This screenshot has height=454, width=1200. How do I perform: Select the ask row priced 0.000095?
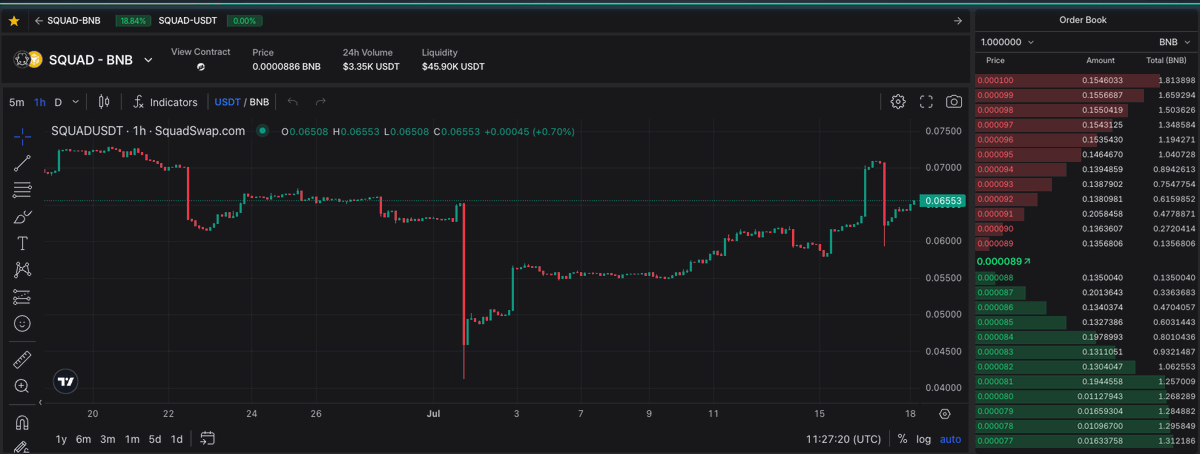tap(1085, 154)
